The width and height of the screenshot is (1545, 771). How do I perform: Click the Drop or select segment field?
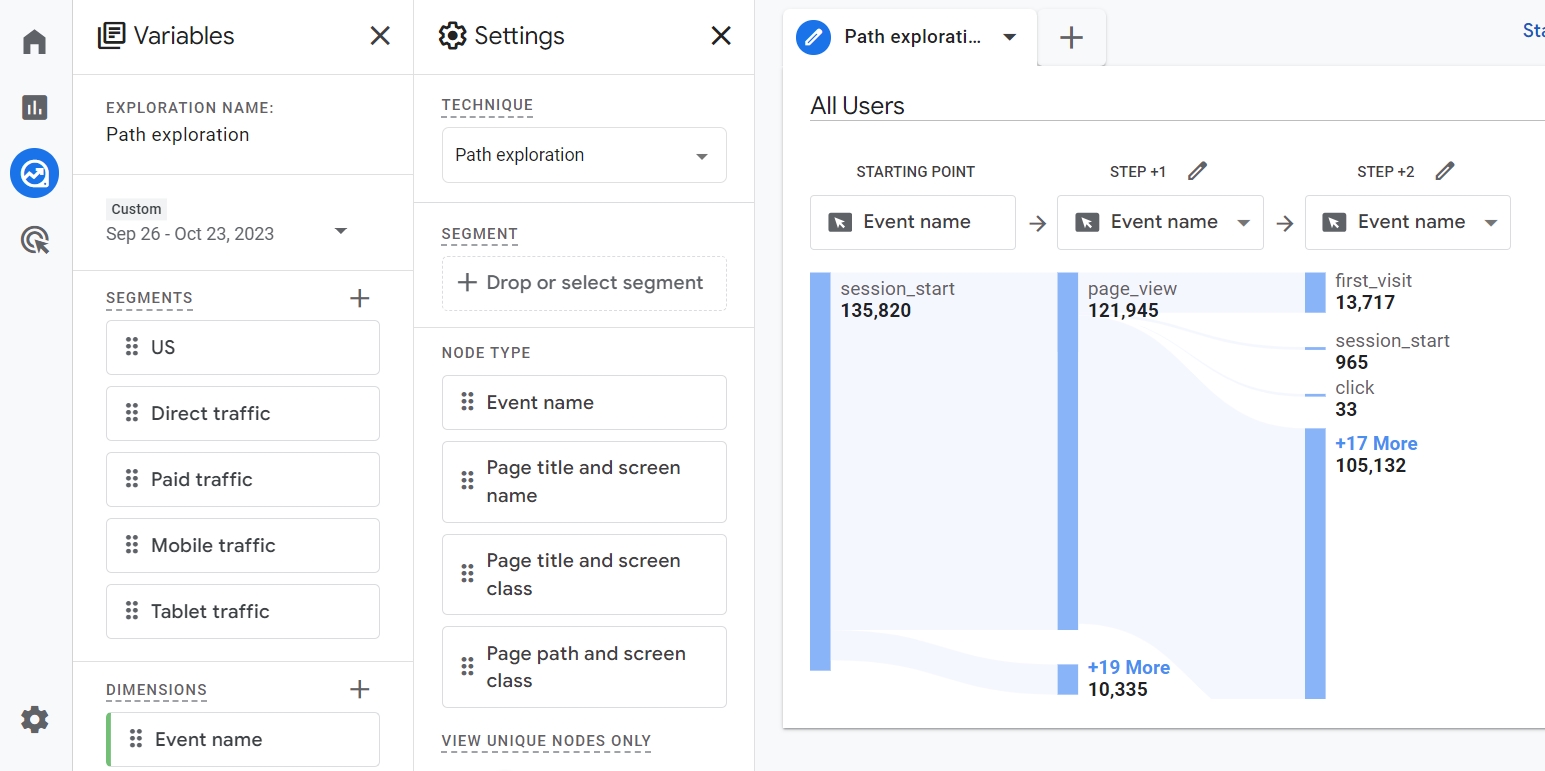point(584,283)
